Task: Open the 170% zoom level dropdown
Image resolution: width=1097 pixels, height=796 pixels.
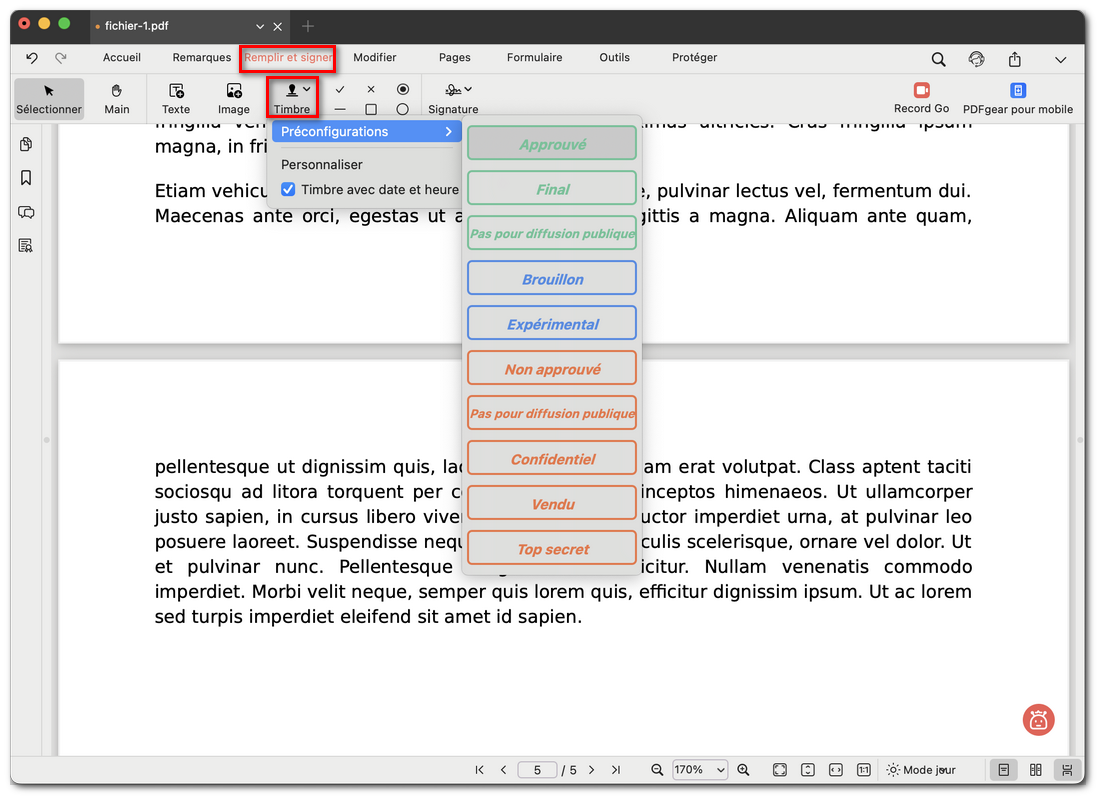Action: pyautogui.click(x=700, y=770)
